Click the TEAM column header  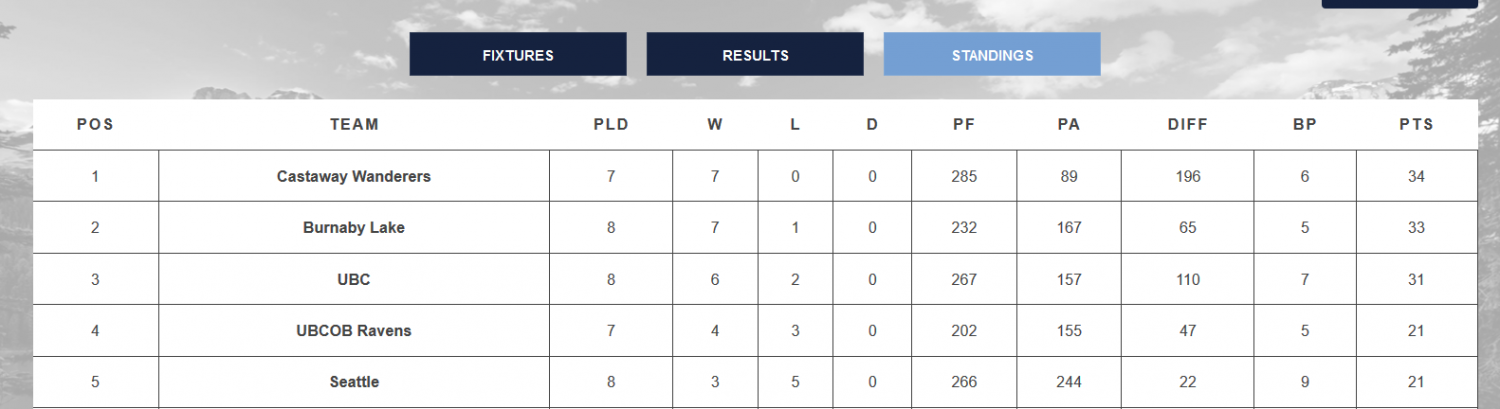pyautogui.click(x=354, y=125)
